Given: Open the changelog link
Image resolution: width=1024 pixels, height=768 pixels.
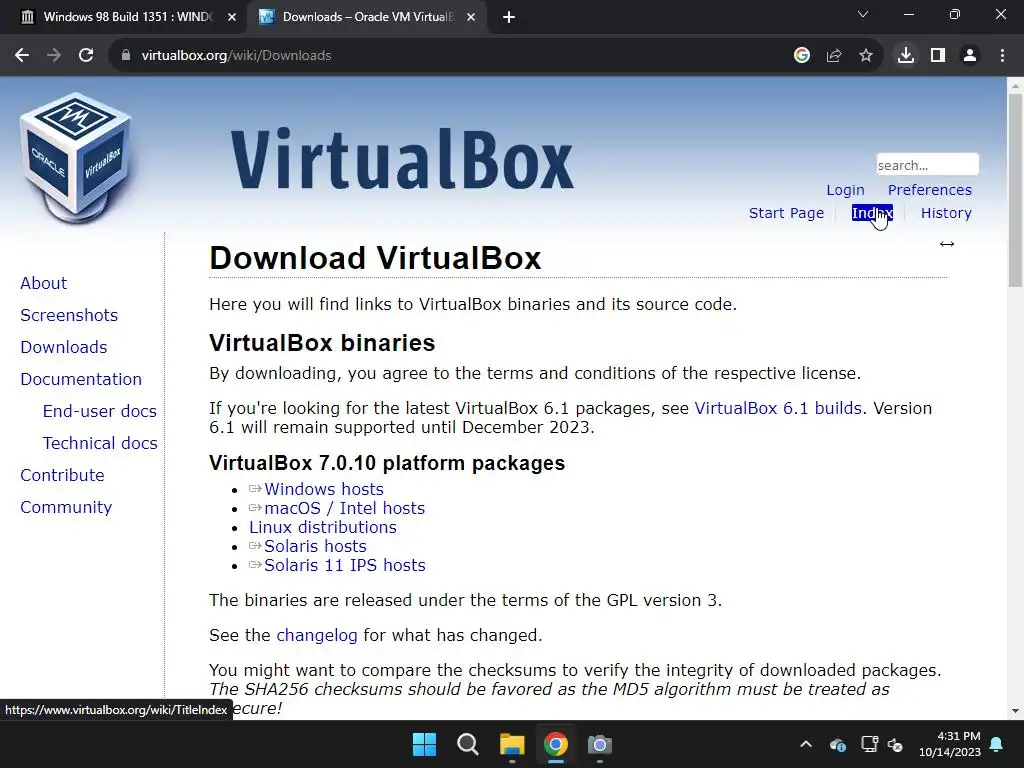Looking at the screenshot, I should tap(317, 635).
